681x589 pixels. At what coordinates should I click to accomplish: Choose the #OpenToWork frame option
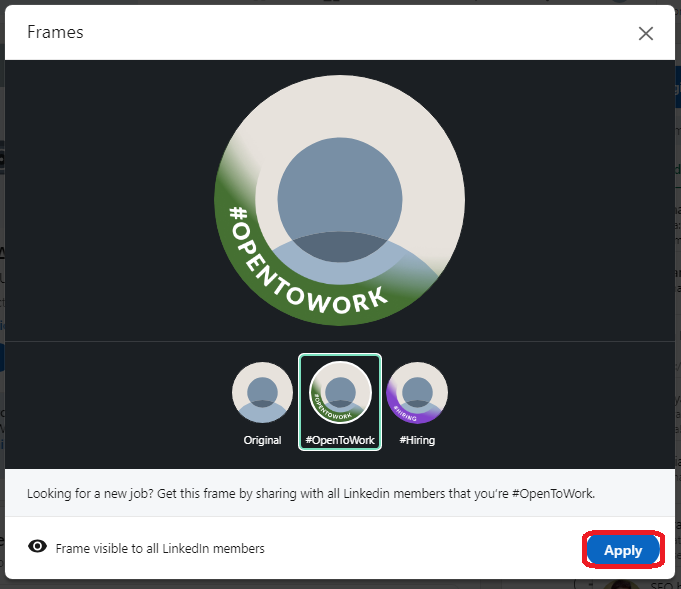[x=340, y=402]
